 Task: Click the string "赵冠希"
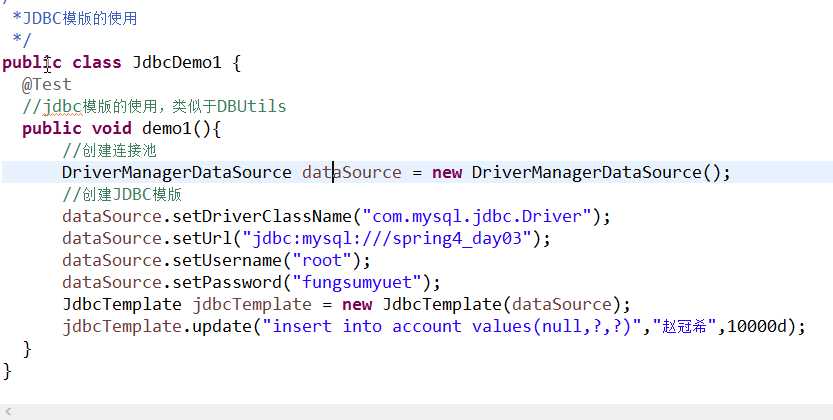point(685,327)
